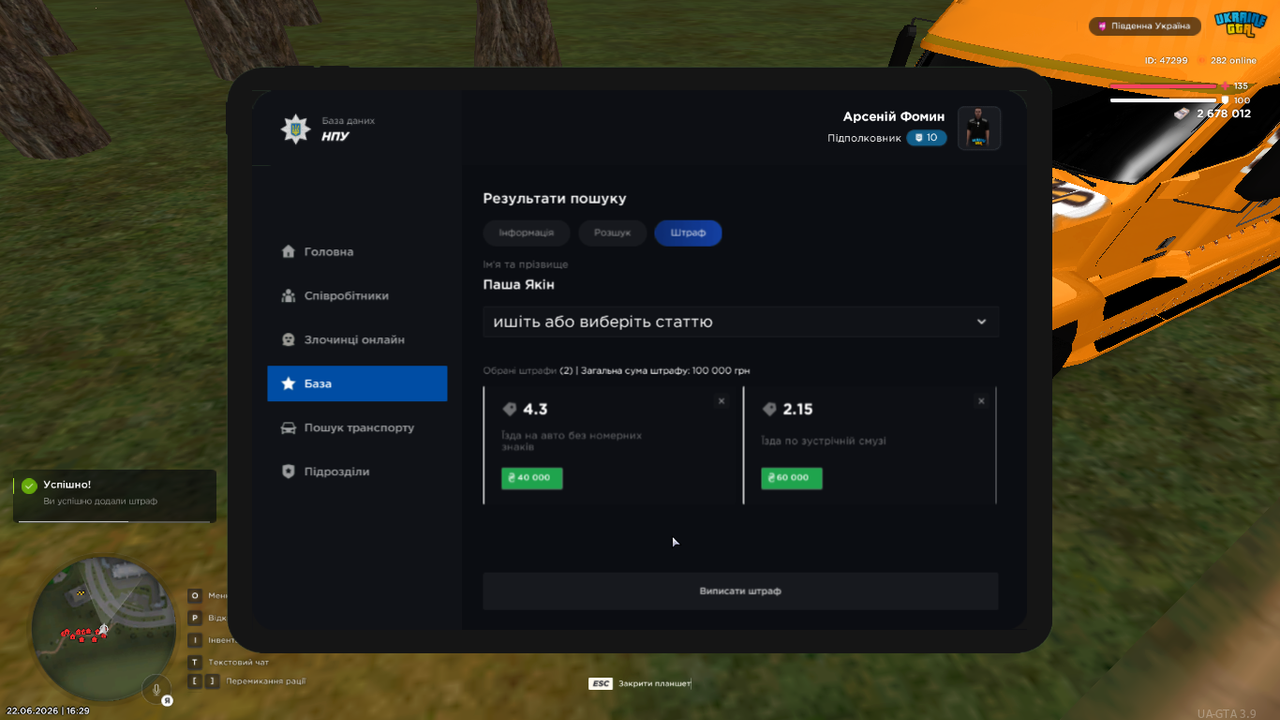Go to Злочинці онлайн section
Viewport: 1280px width, 720px height.
[357, 340]
